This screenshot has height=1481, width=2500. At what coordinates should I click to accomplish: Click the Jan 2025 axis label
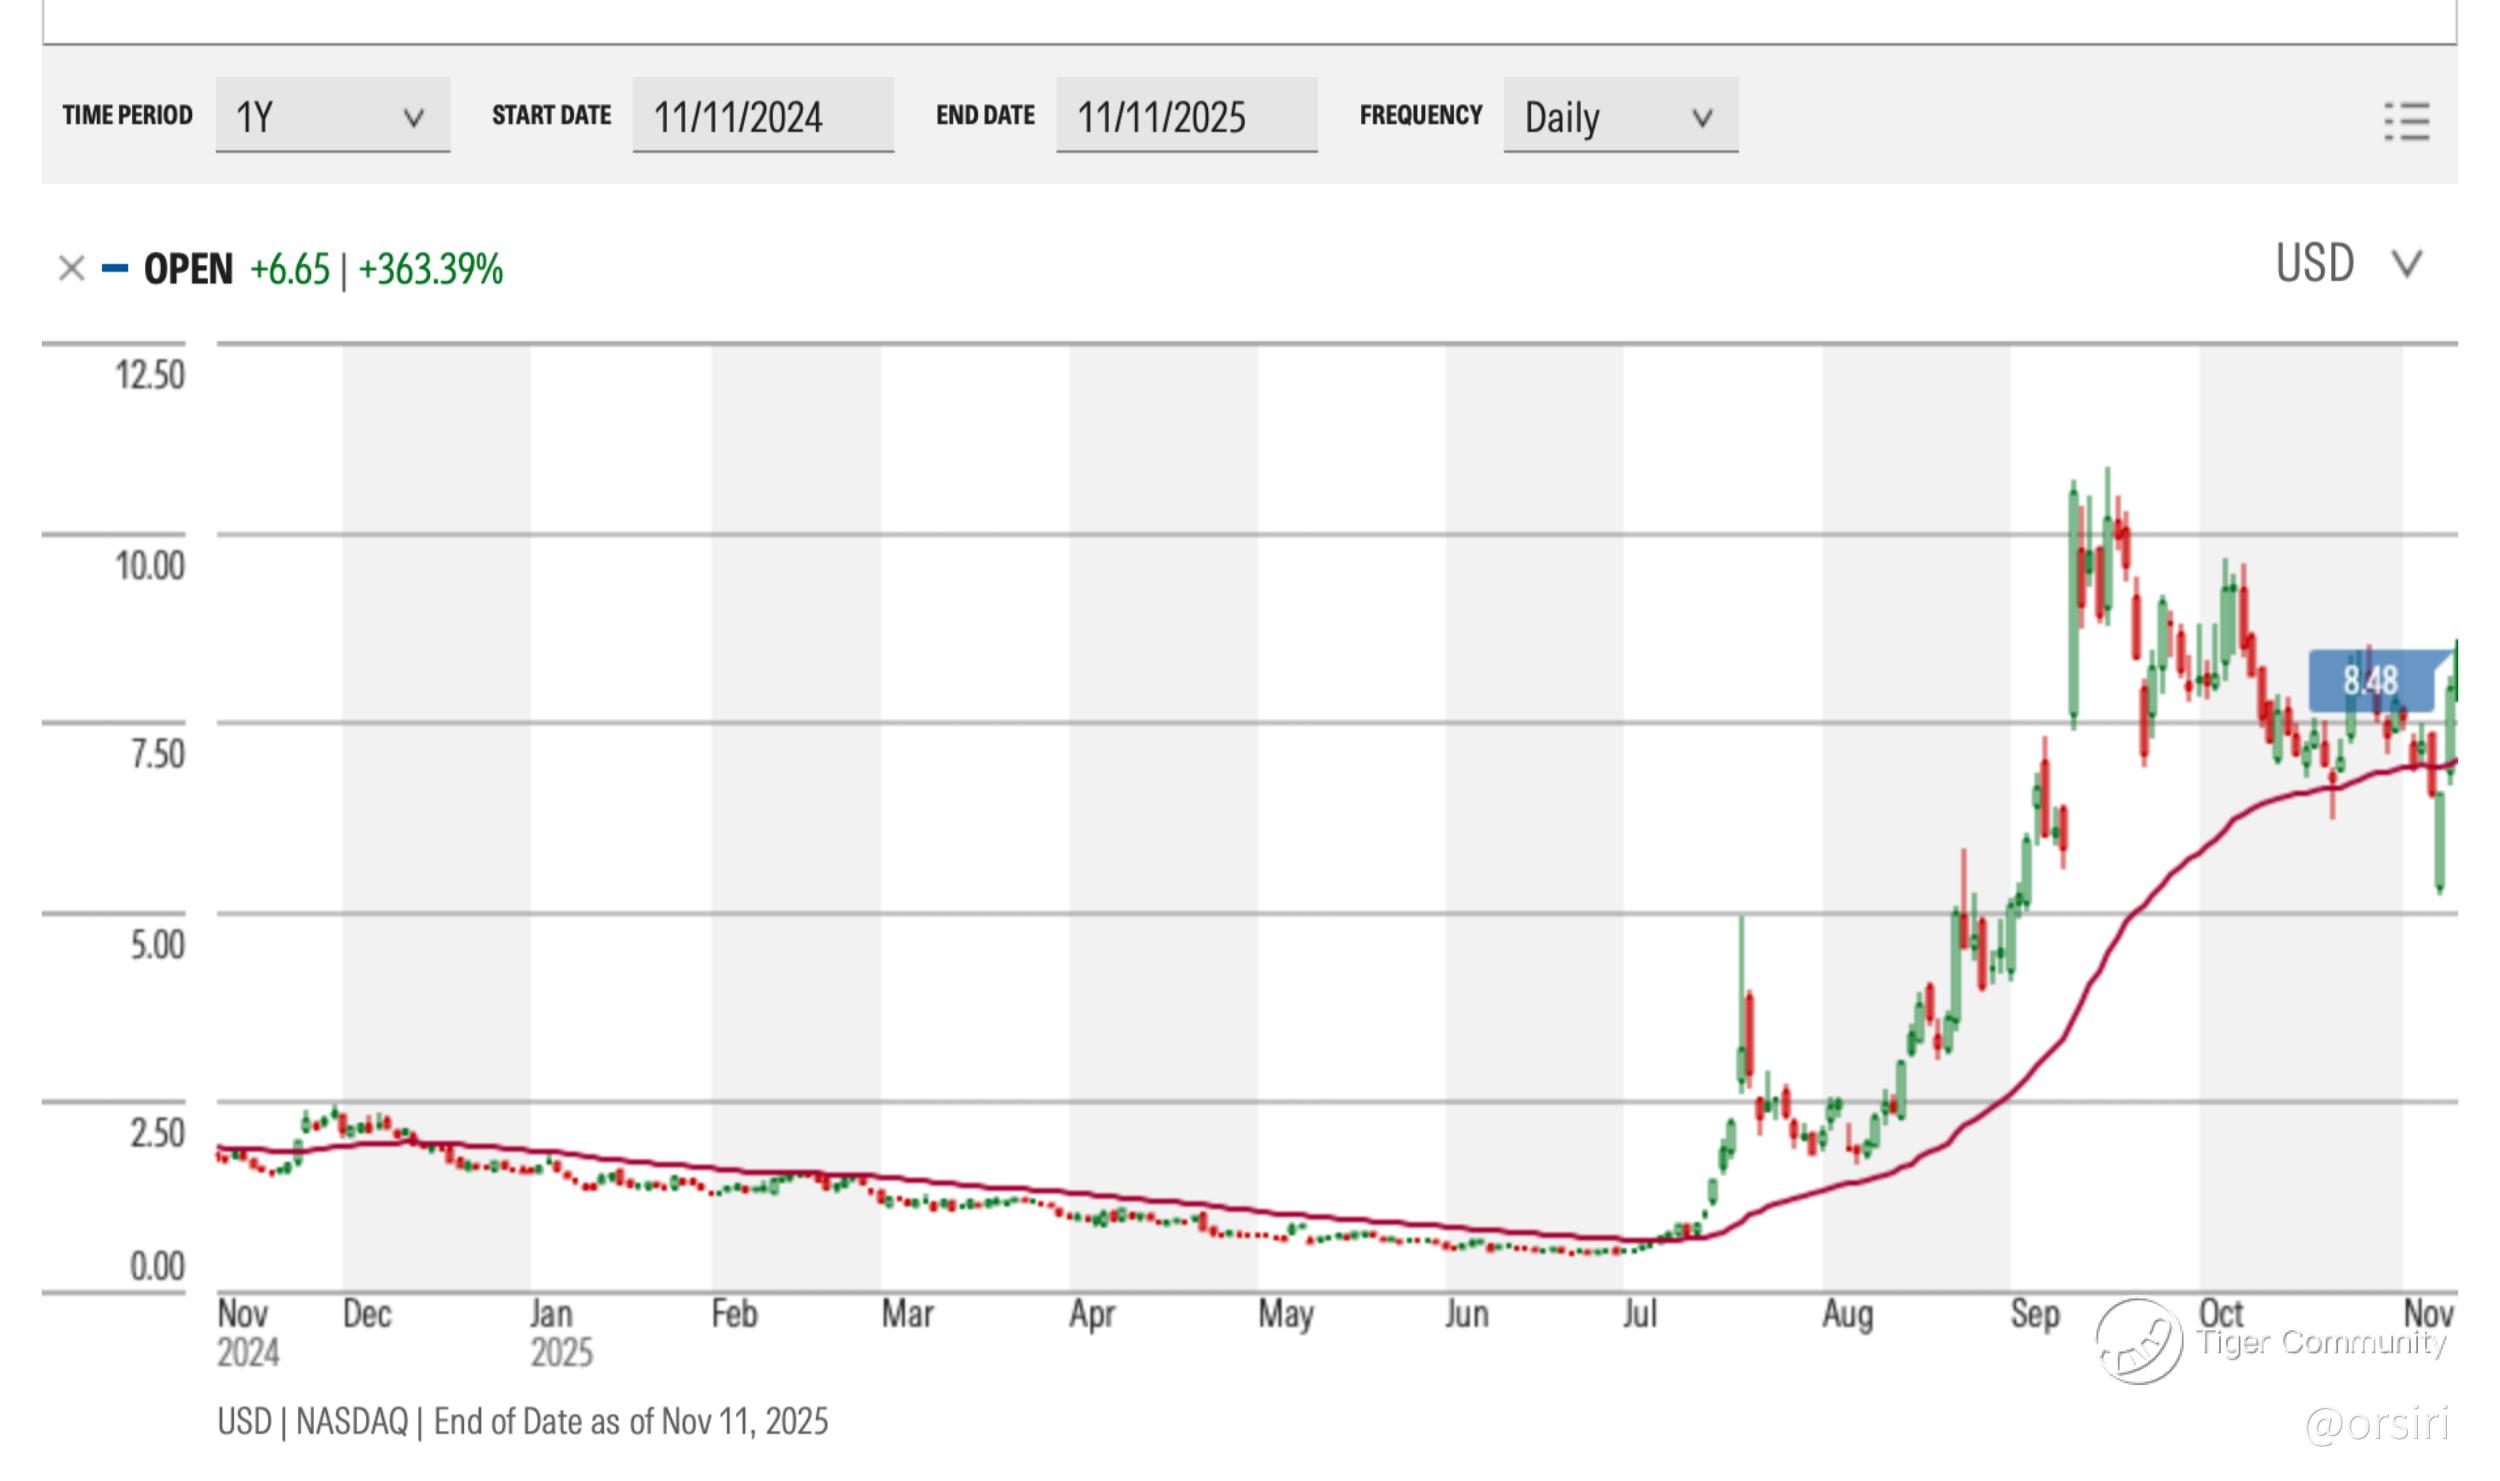(560, 1333)
